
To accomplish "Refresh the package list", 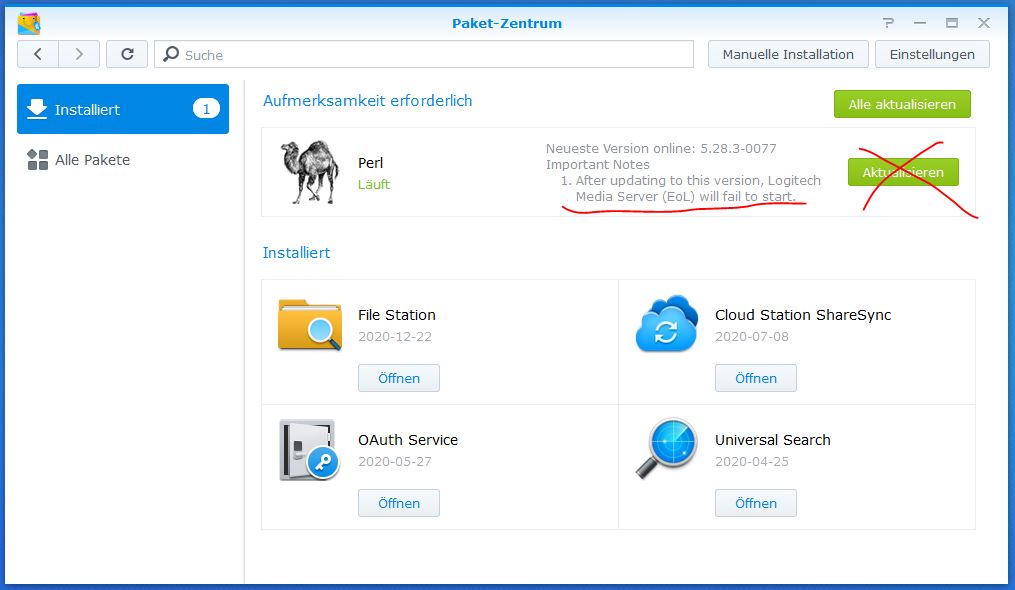I will pyautogui.click(x=127, y=54).
